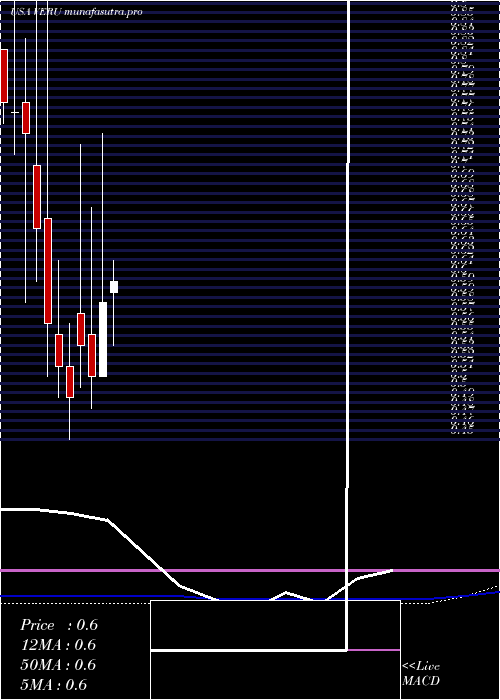Click the "<<Live MACD" label

point(421,674)
